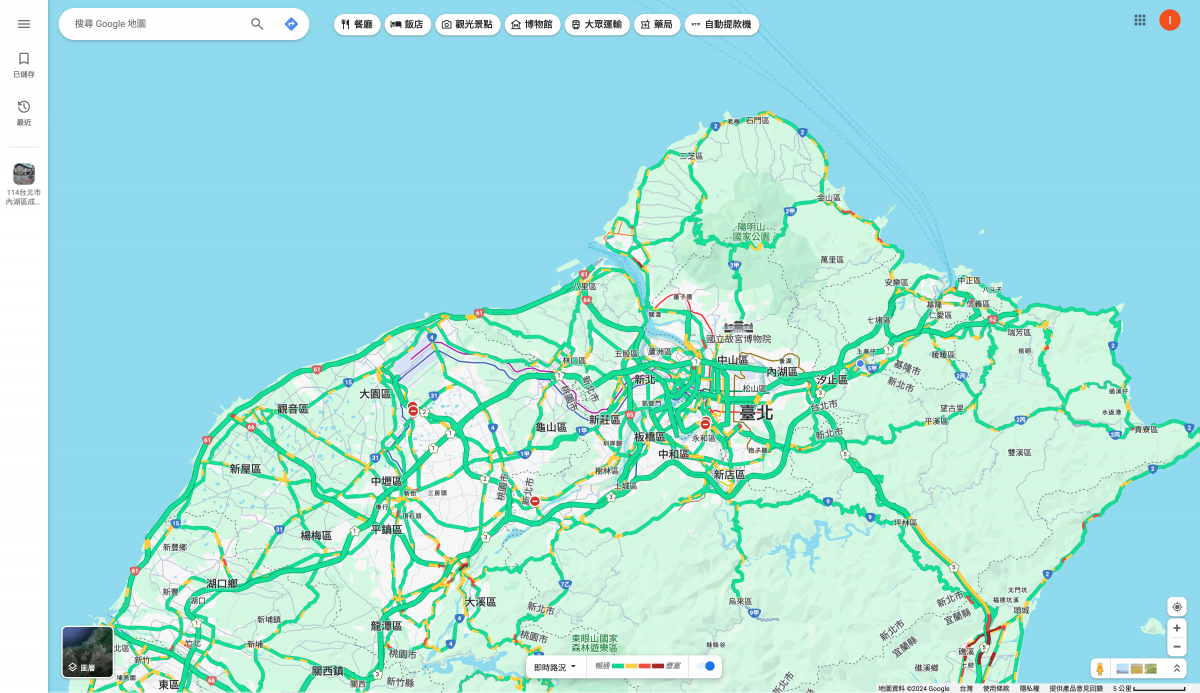Select the Street View pegman
Screen dimensions: 1200x693
1100,668
